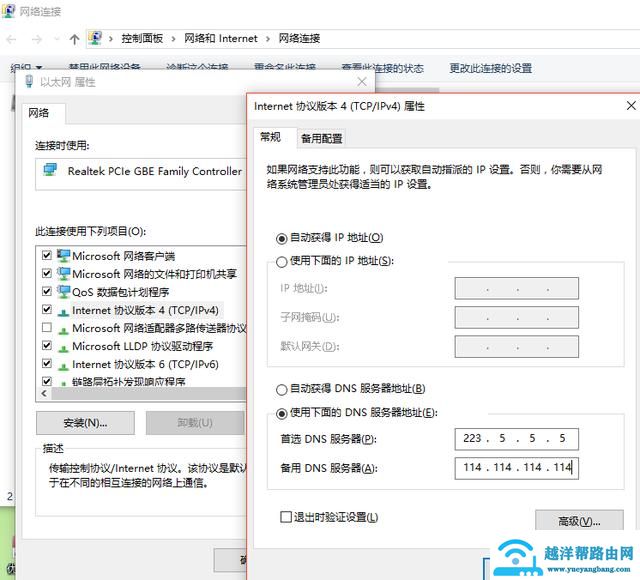Image resolution: width=640 pixels, height=580 pixels.
Task: Switch to the 备用配置 tab
Action: 321,139
